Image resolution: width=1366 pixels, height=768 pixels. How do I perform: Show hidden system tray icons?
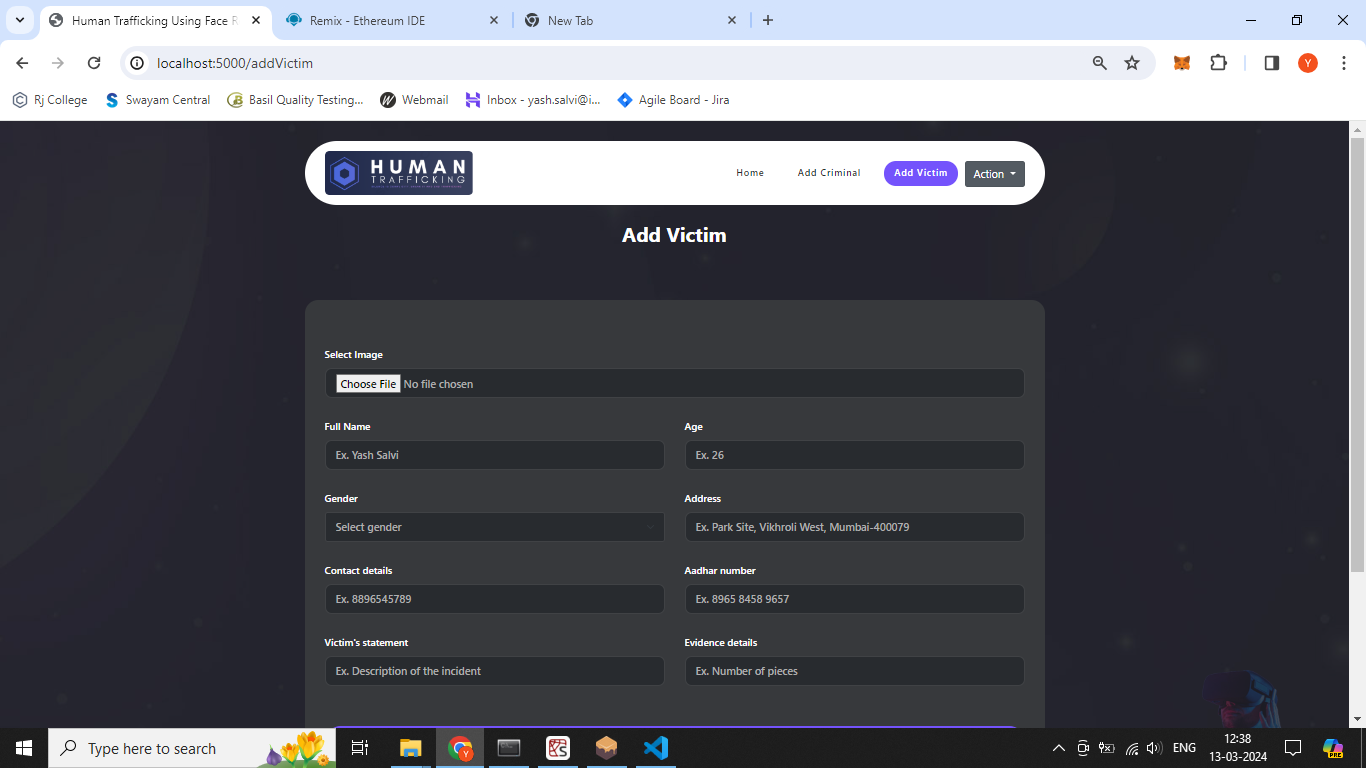[x=1059, y=748]
